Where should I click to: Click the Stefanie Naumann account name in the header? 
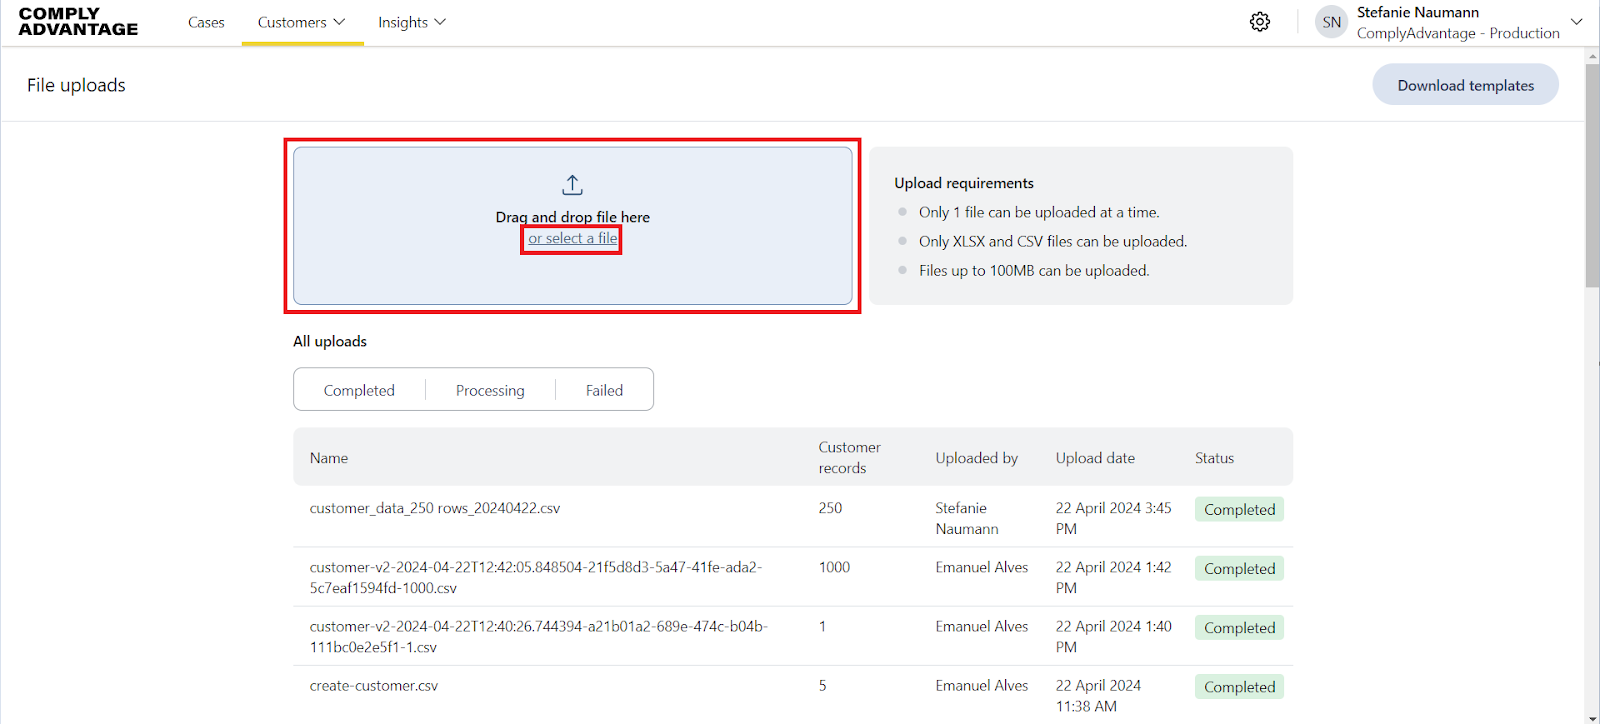1418,12
